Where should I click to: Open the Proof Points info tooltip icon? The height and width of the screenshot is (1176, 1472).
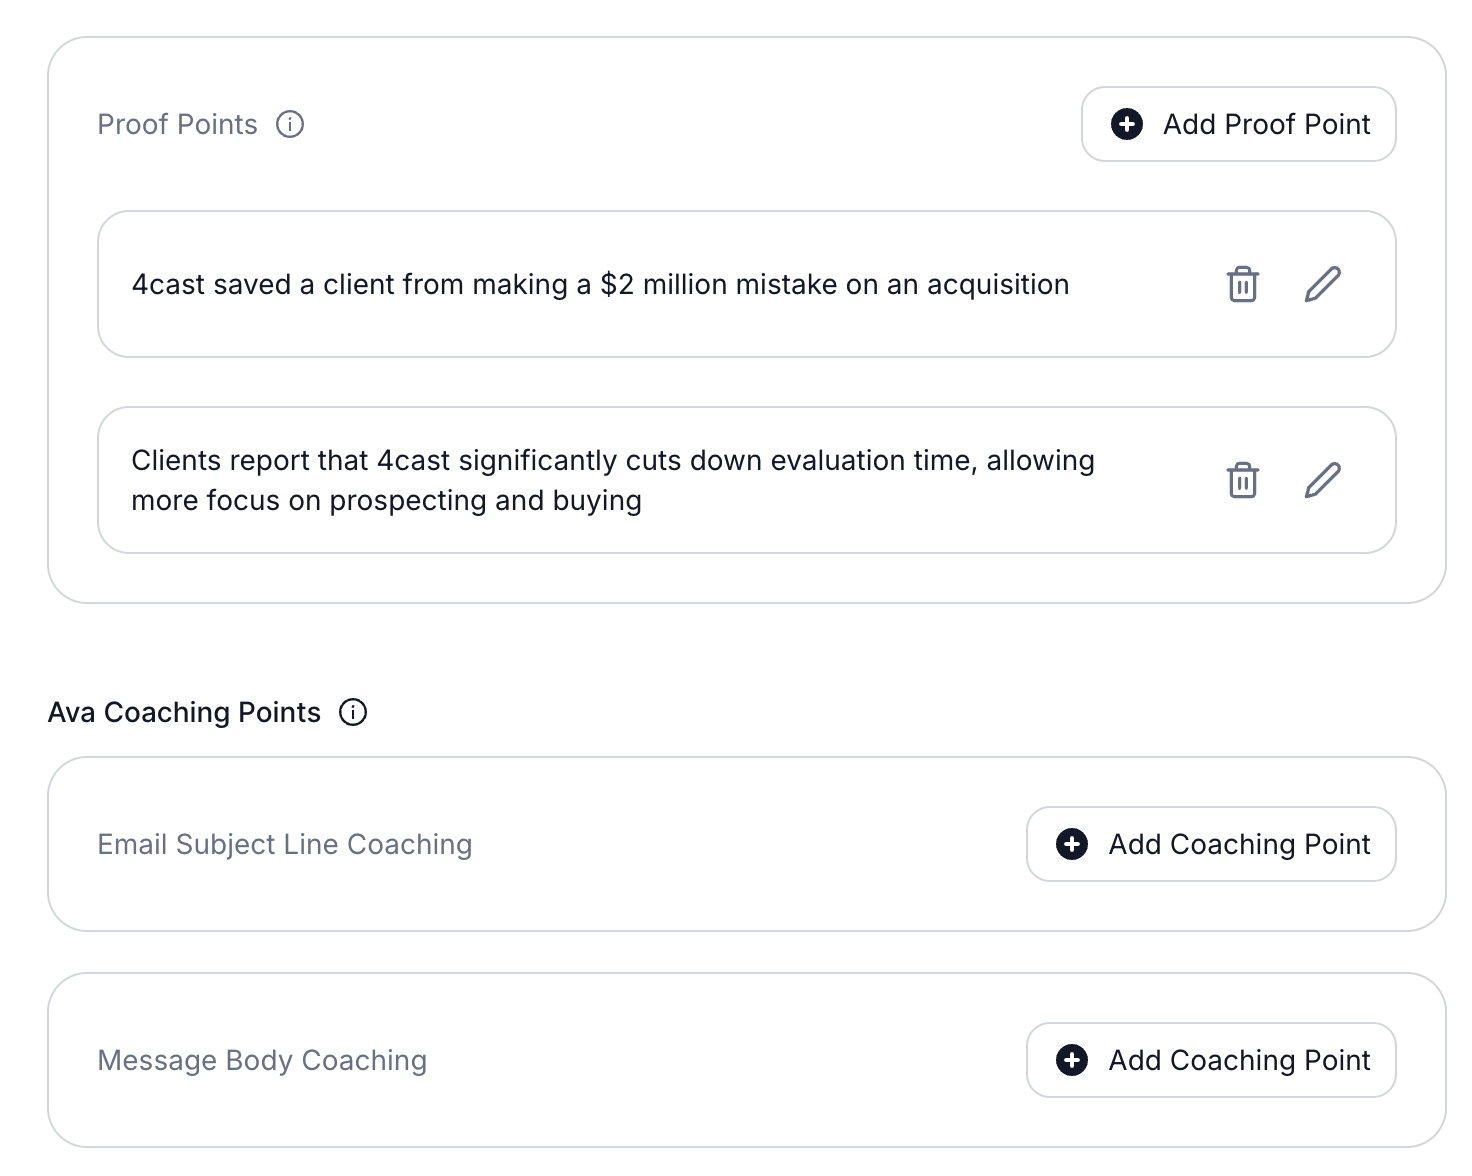pos(290,124)
